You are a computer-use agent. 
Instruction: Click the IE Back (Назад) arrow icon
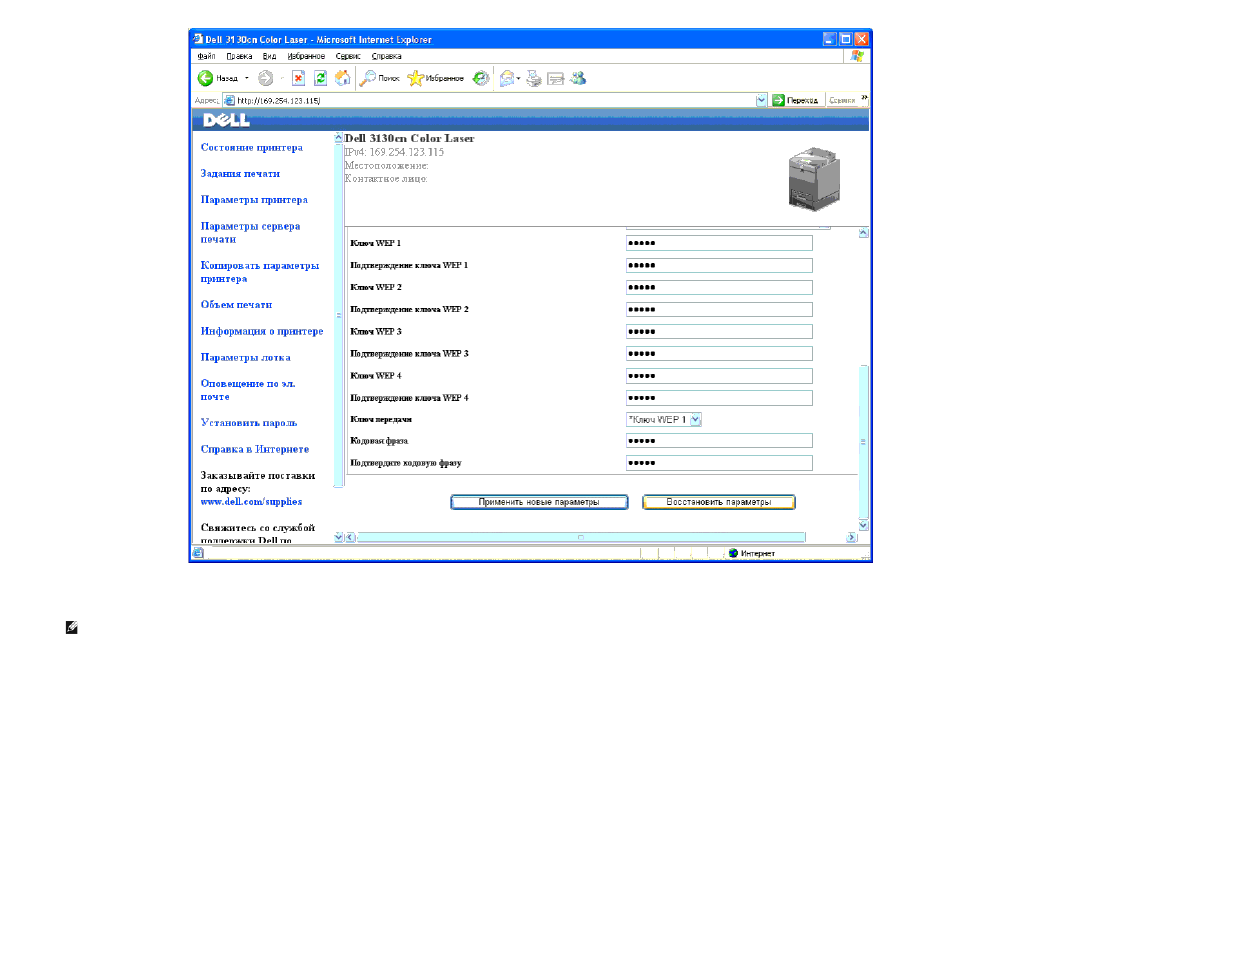tap(205, 78)
